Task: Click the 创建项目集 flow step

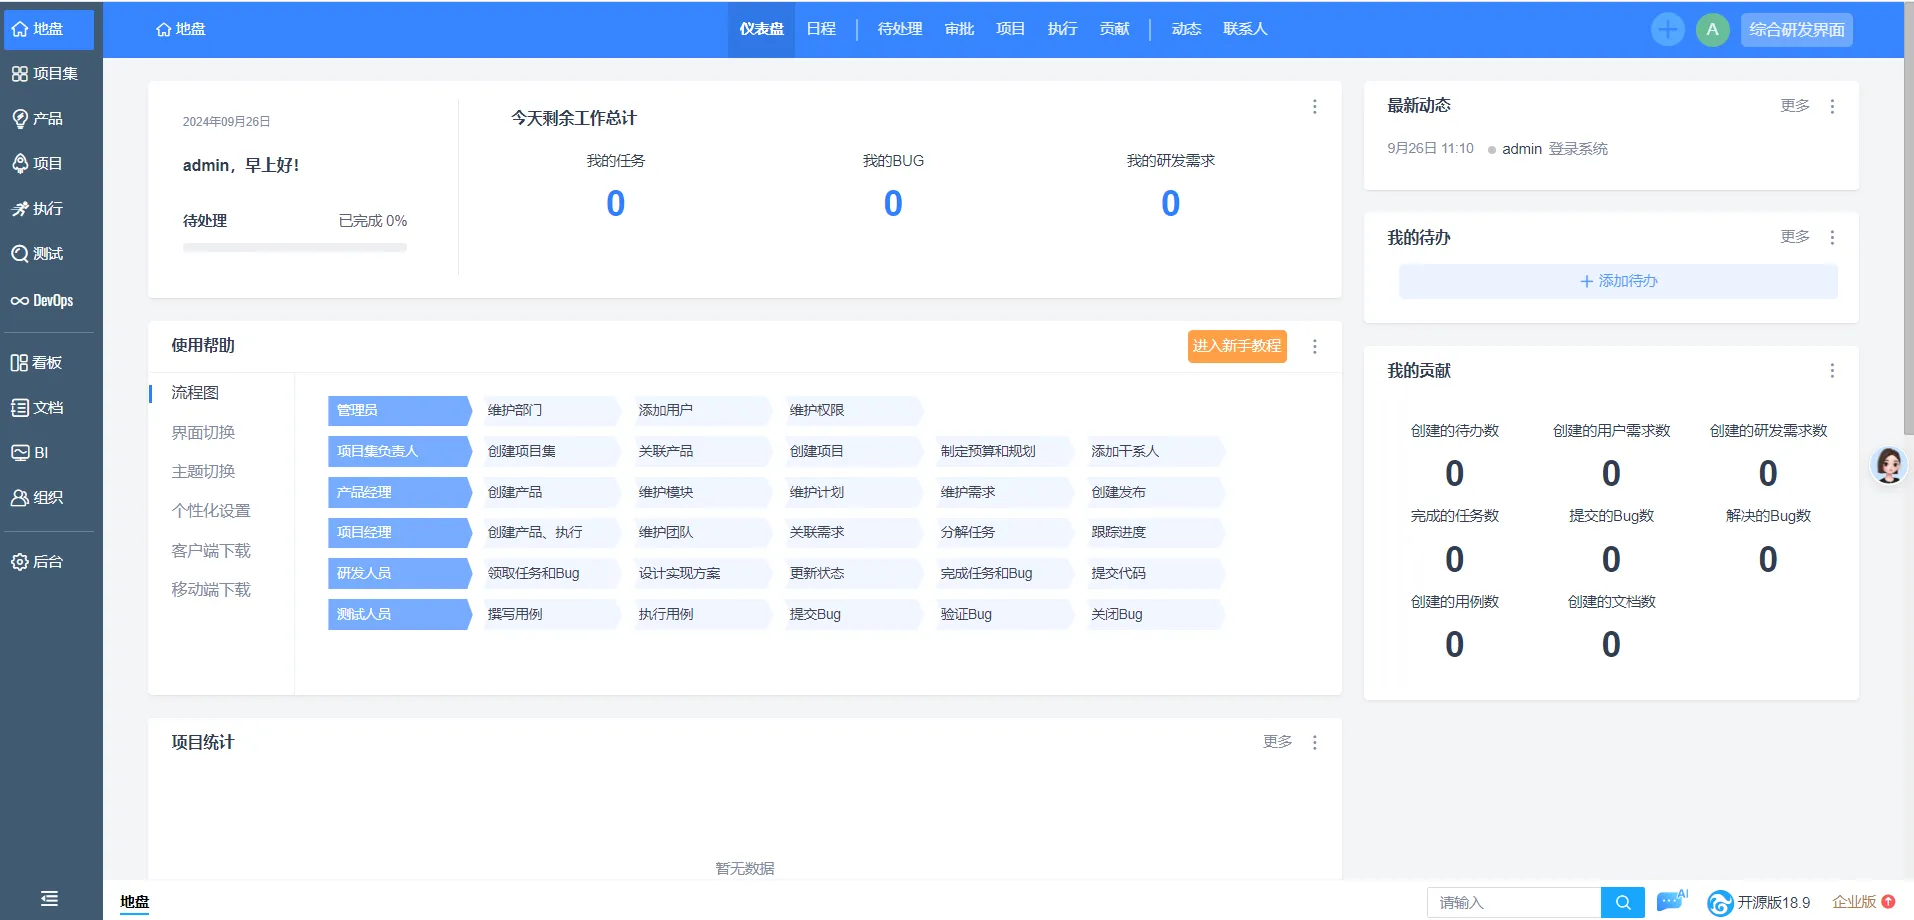Action: (550, 452)
